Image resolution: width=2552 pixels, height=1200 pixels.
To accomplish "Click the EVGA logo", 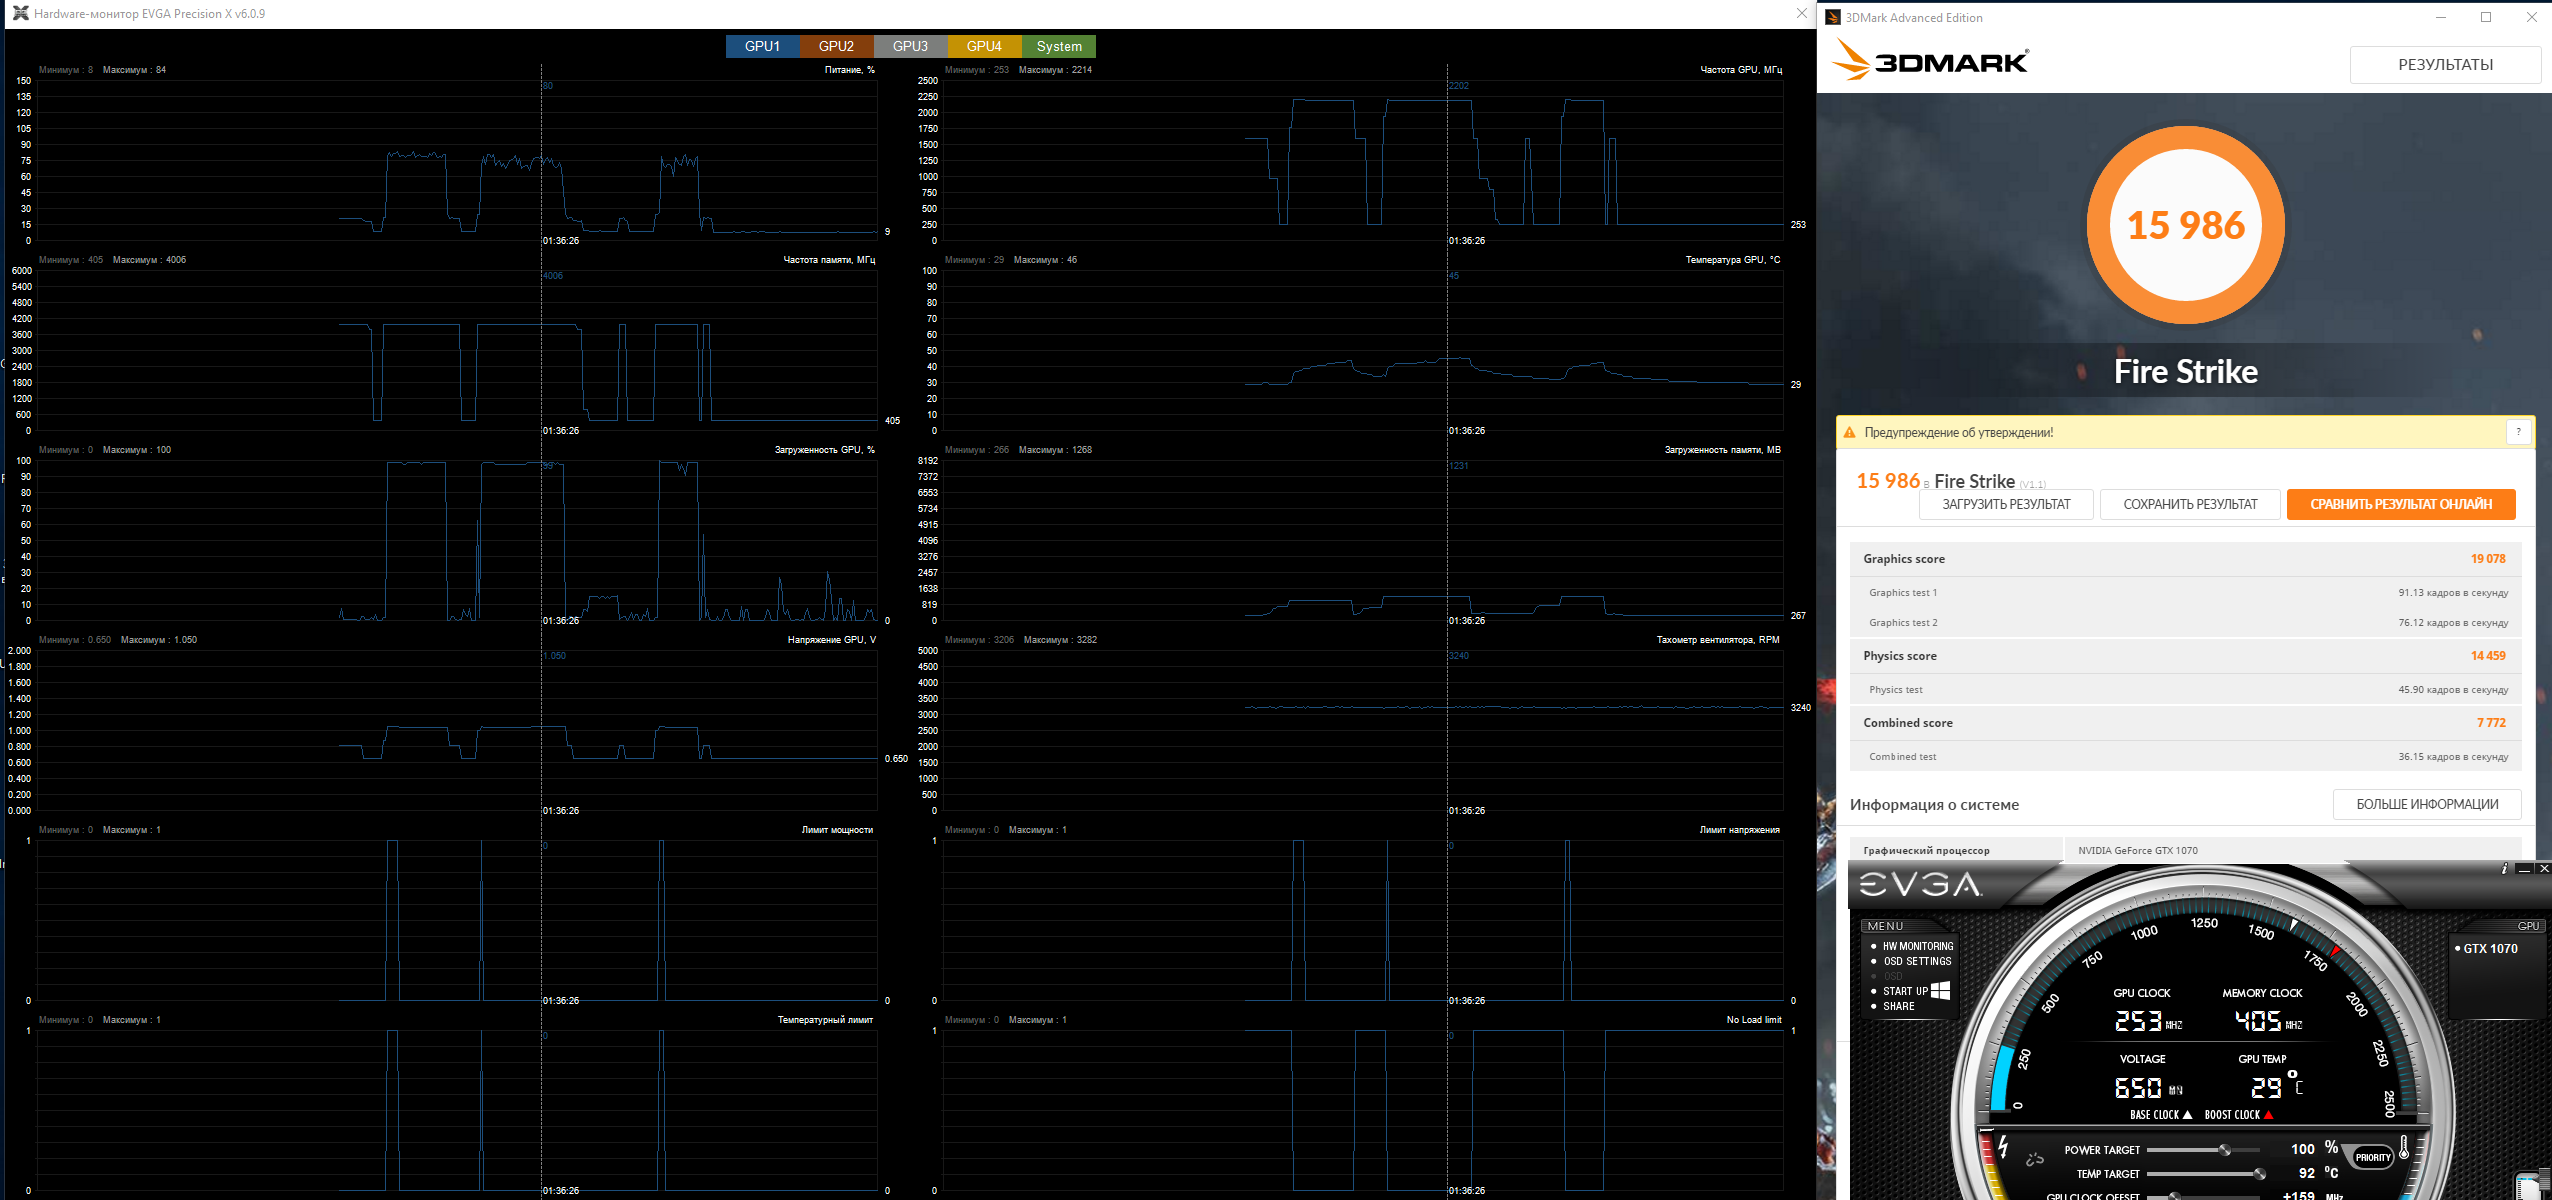I will (1919, 885).
